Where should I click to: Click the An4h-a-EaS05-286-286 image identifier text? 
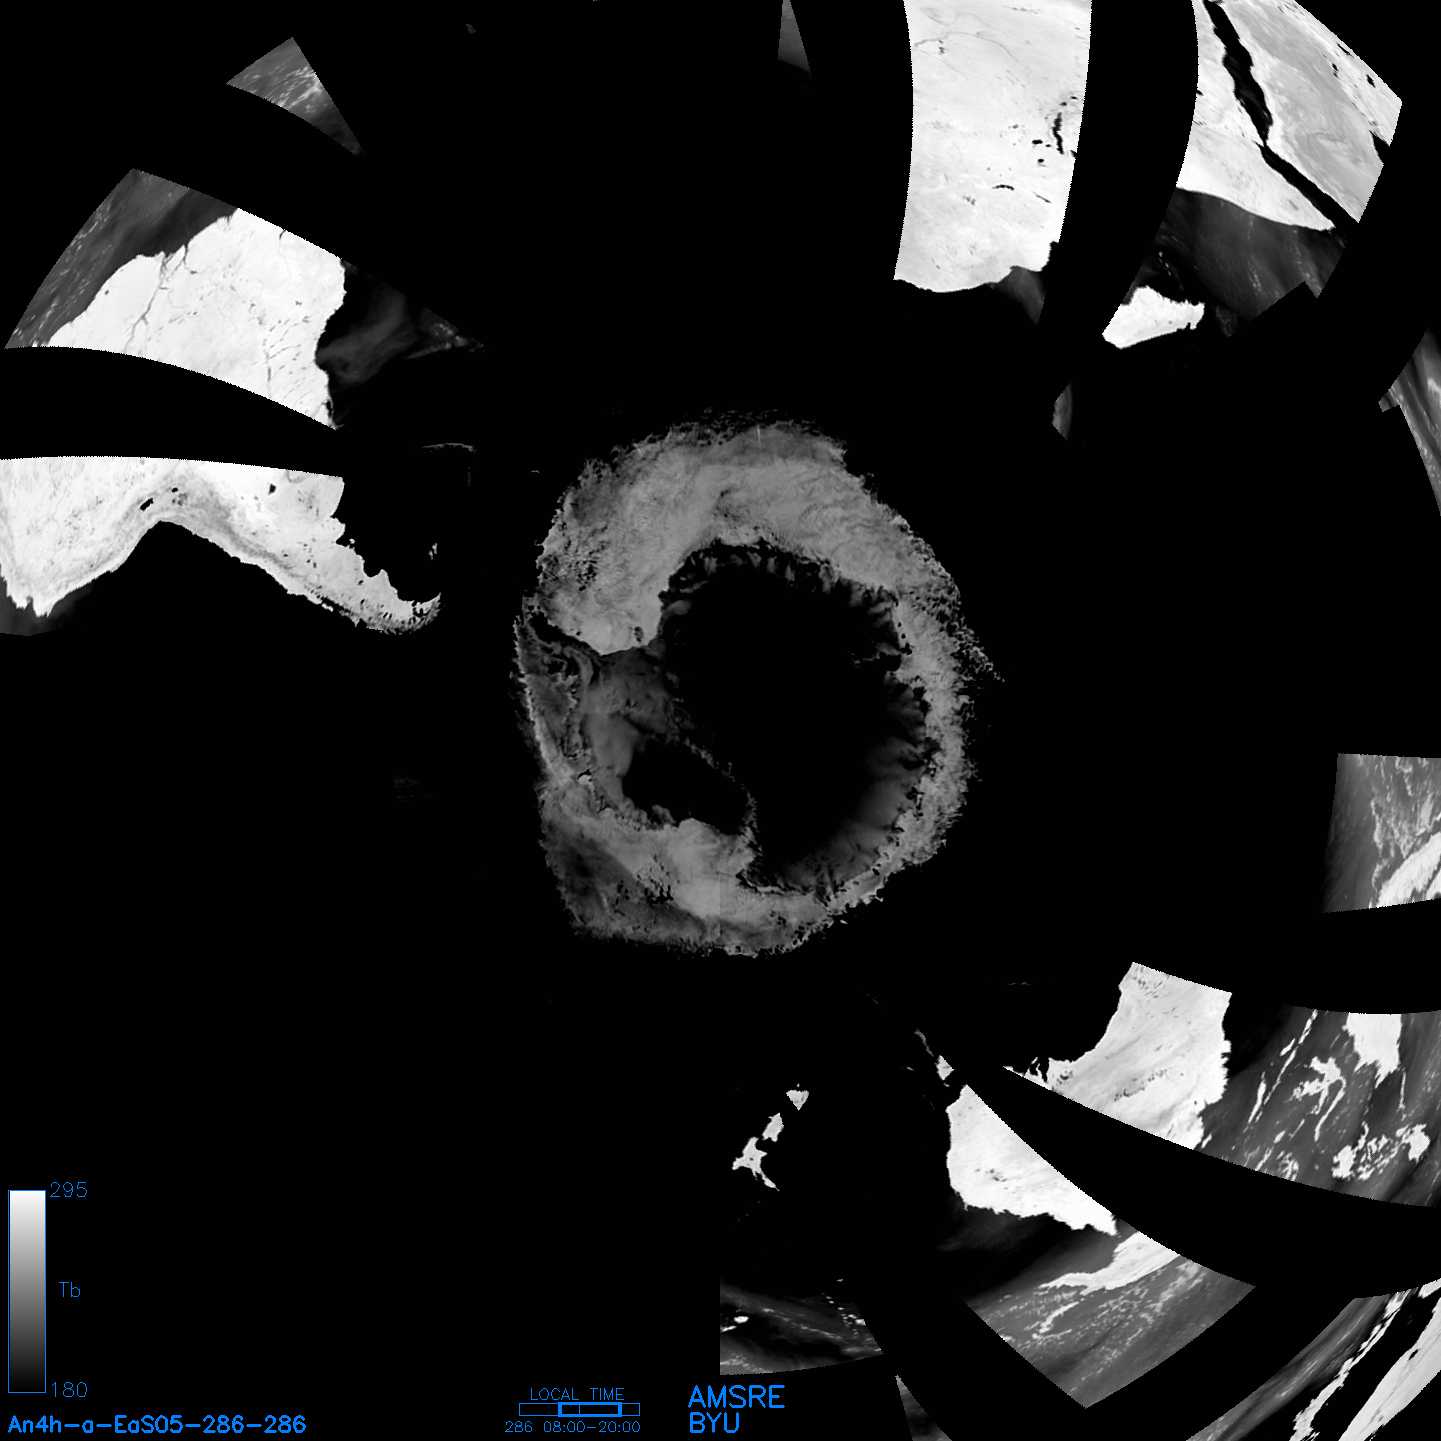tap(157, 1424)
